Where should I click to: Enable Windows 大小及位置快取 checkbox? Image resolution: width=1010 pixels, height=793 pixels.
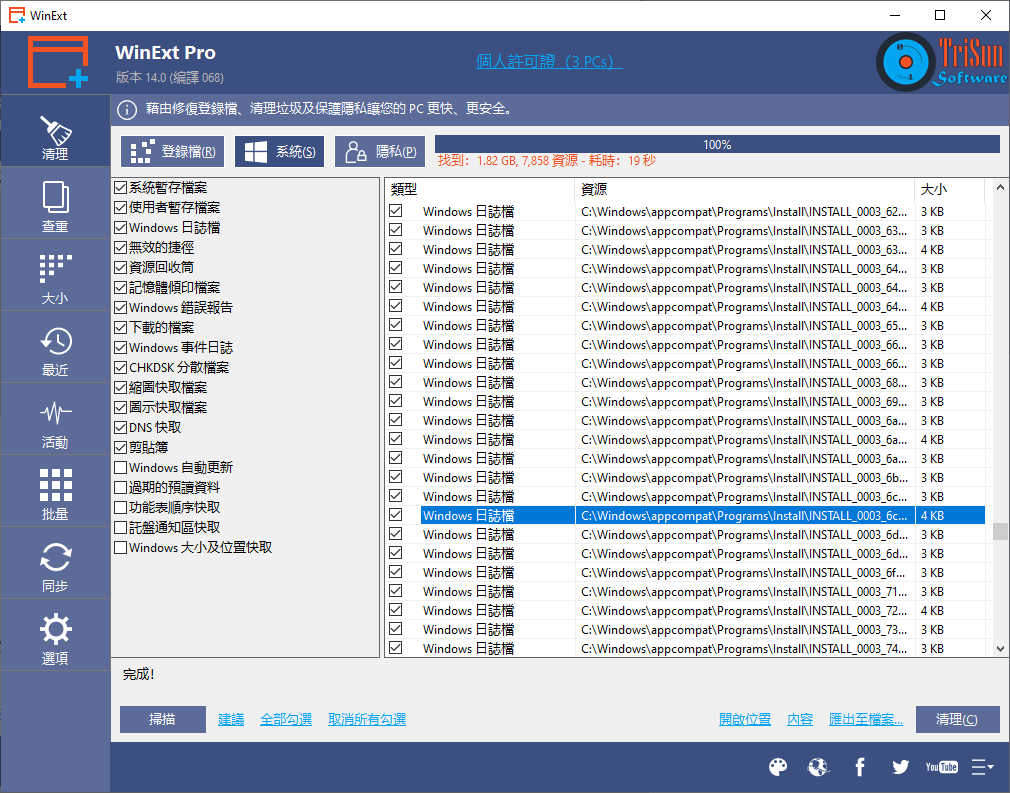click(x=120, y=547)
